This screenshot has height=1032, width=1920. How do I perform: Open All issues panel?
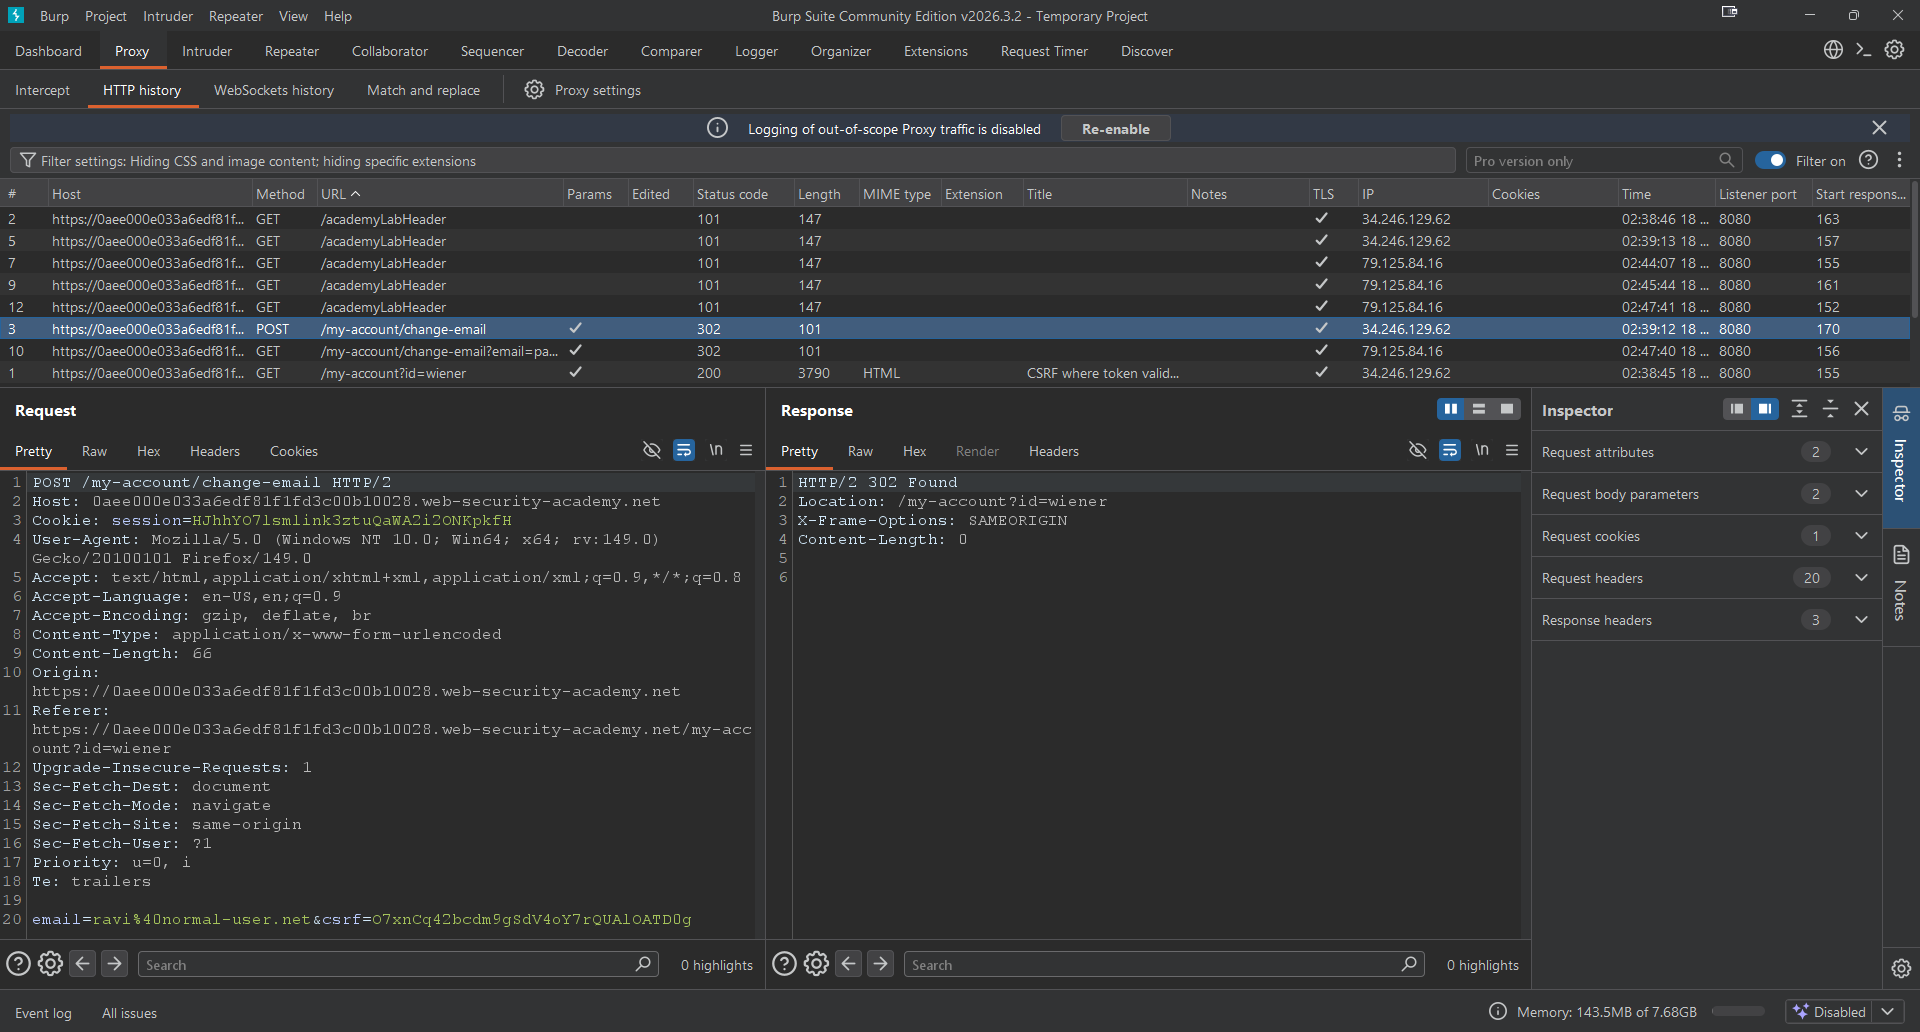pos(130,1013)
